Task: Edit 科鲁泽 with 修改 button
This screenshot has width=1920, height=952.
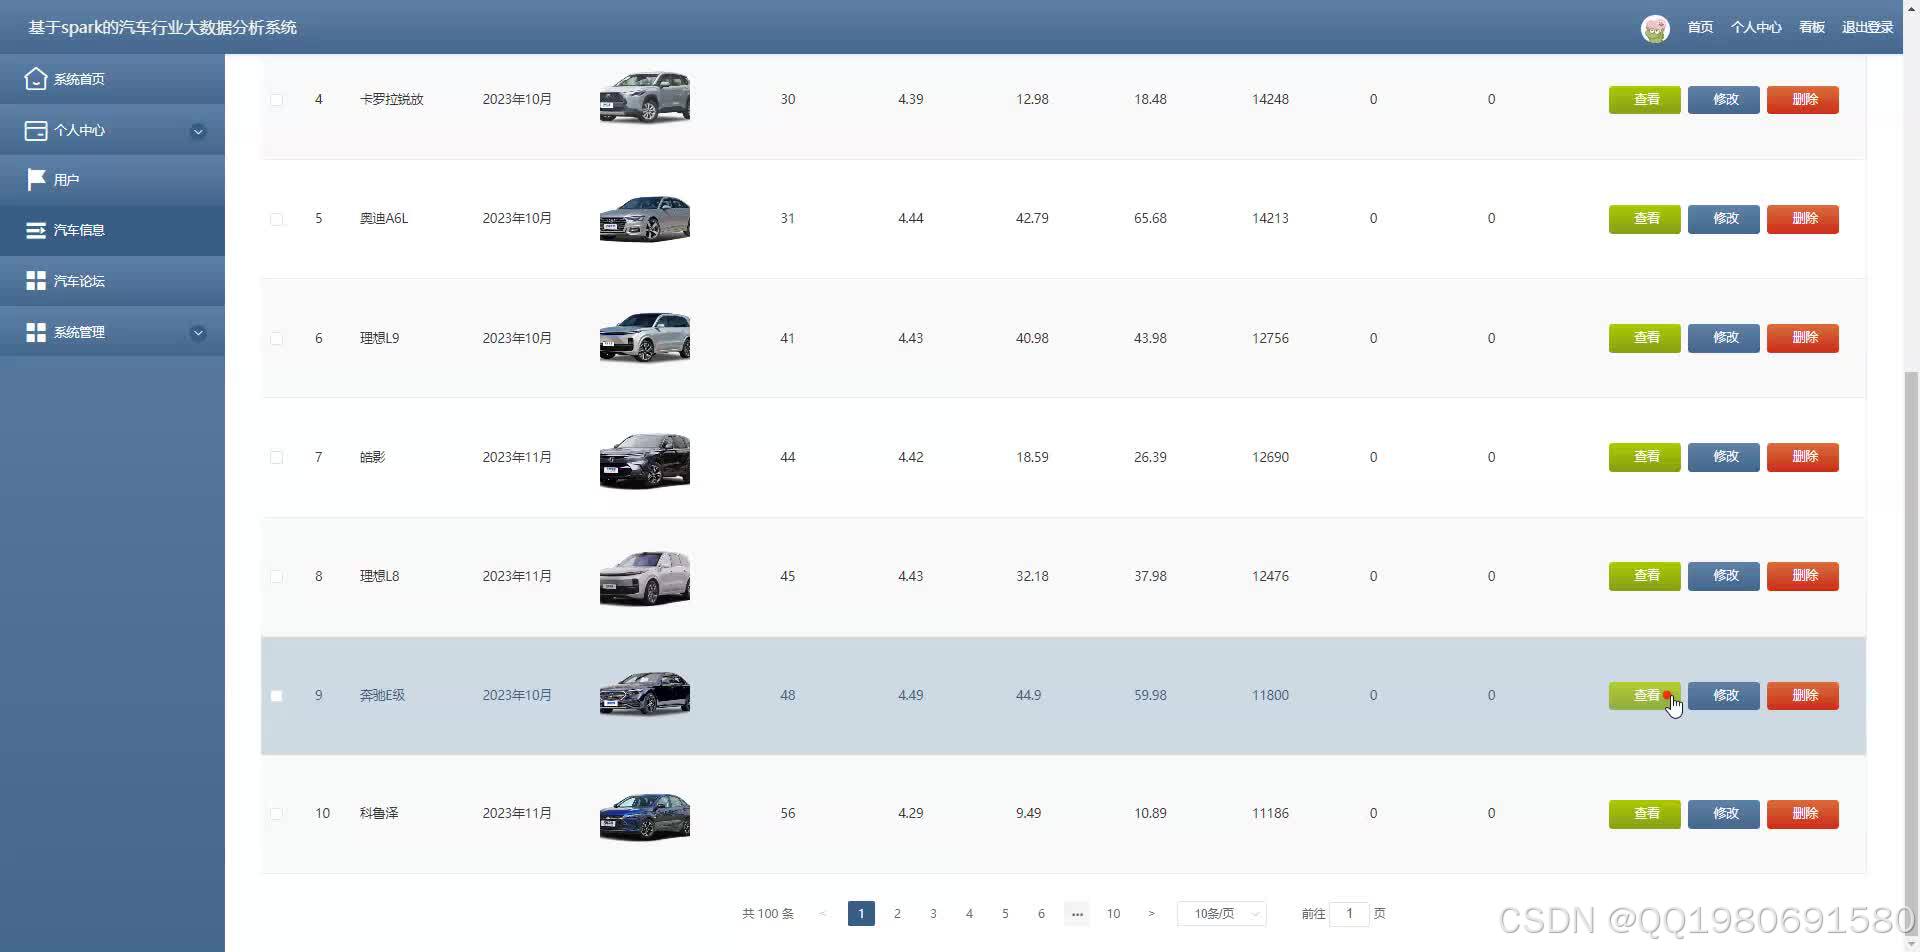Action: tap(1724, 814)
